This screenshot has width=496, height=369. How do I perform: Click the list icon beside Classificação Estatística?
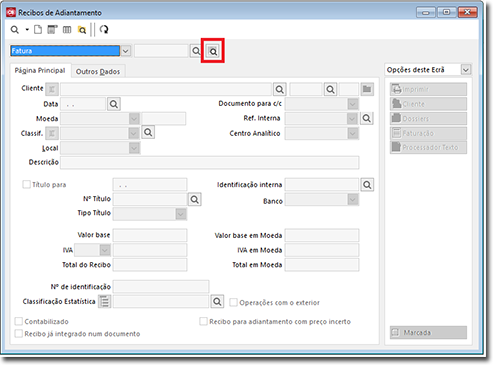pyautogui.click(x=104, y=302)
